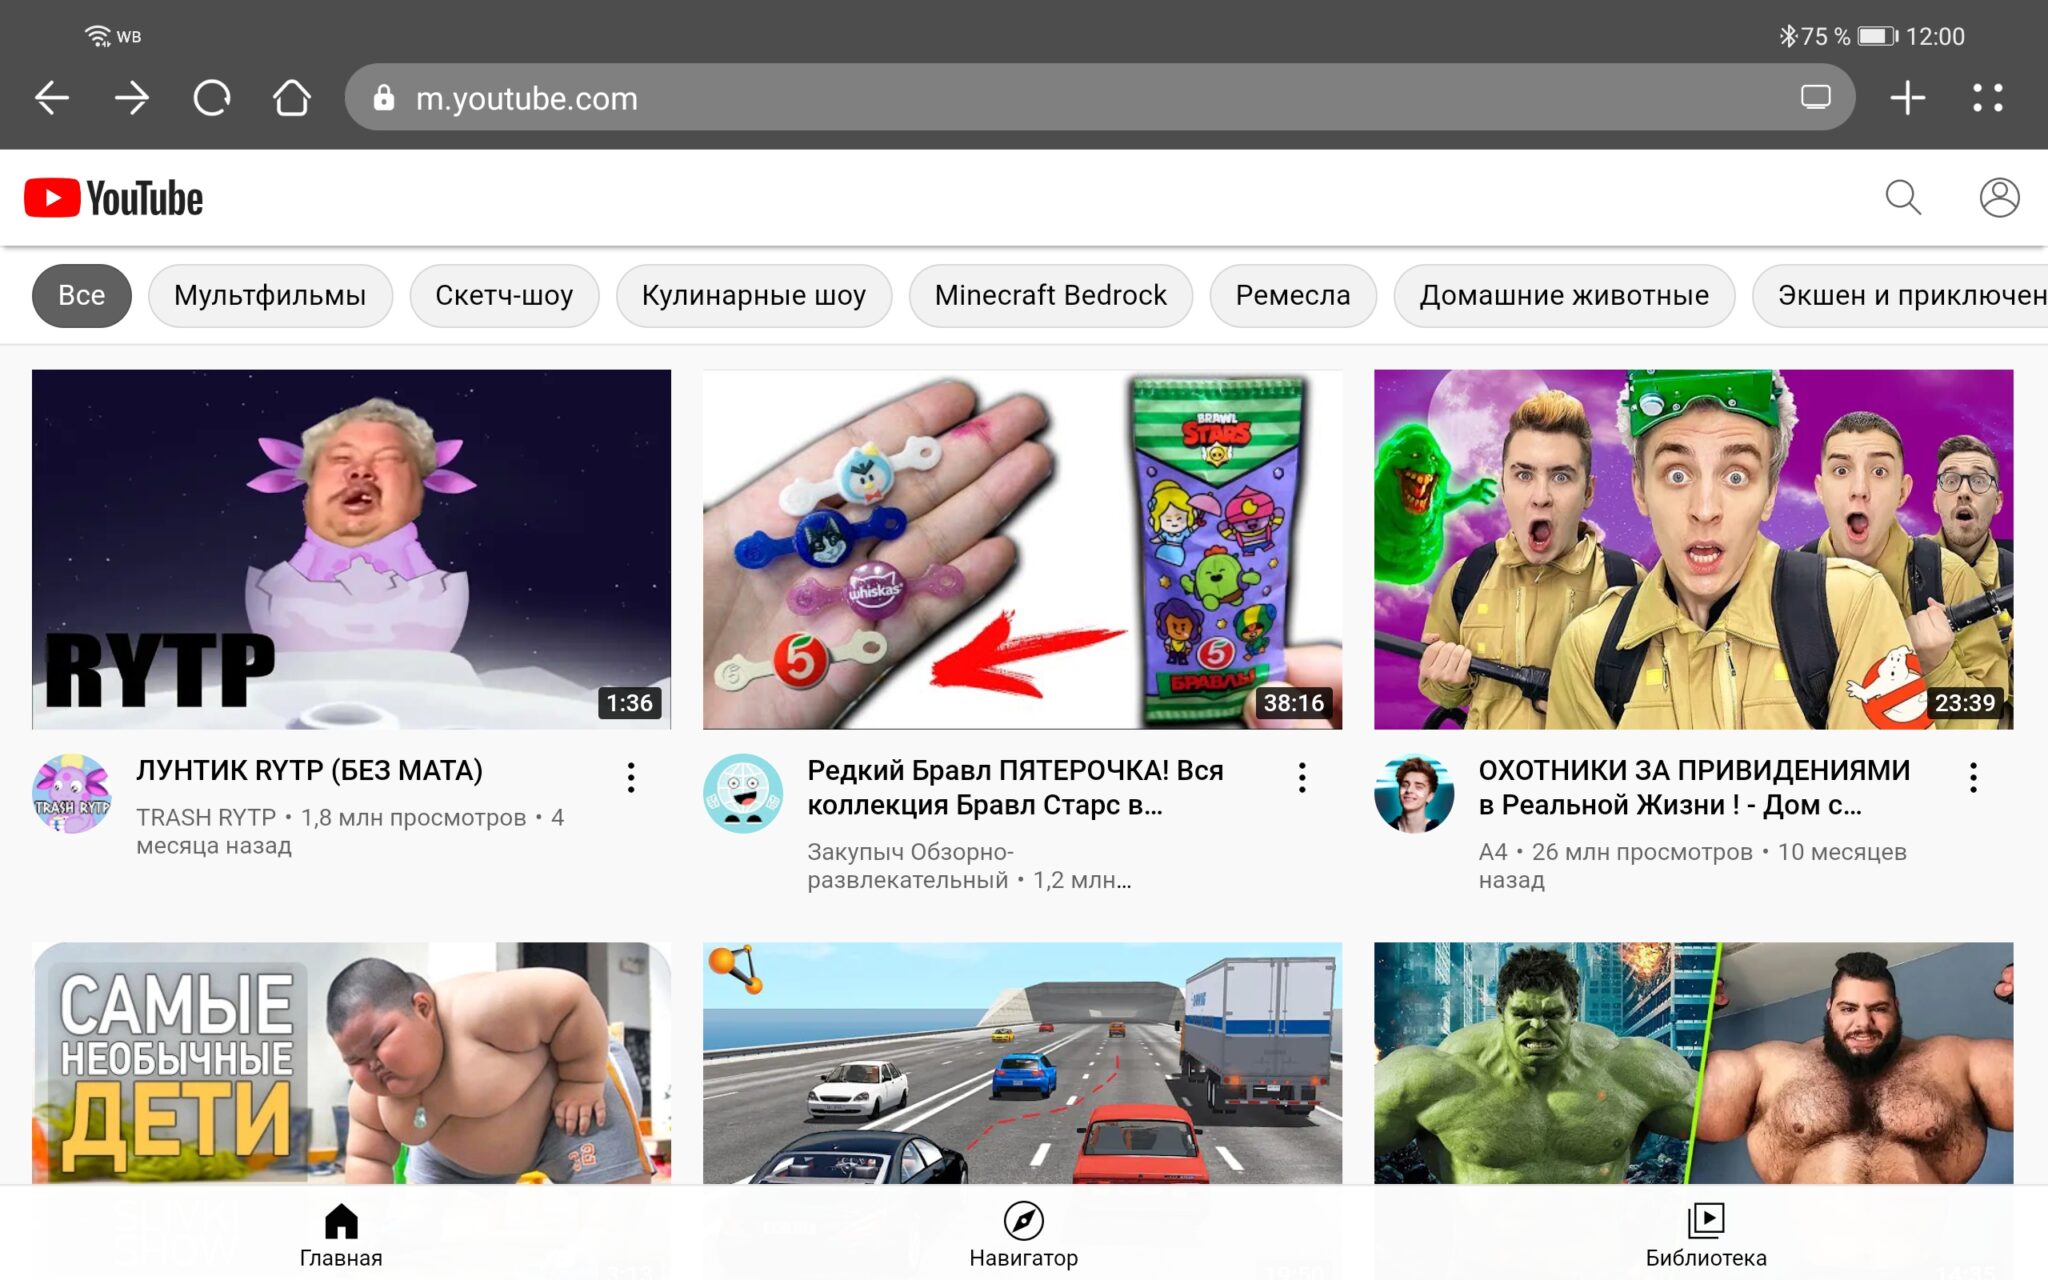2048x1280 pixels.
Task: Select the Minecraft Bedrock chip
Action: [x=1050, y=296]
